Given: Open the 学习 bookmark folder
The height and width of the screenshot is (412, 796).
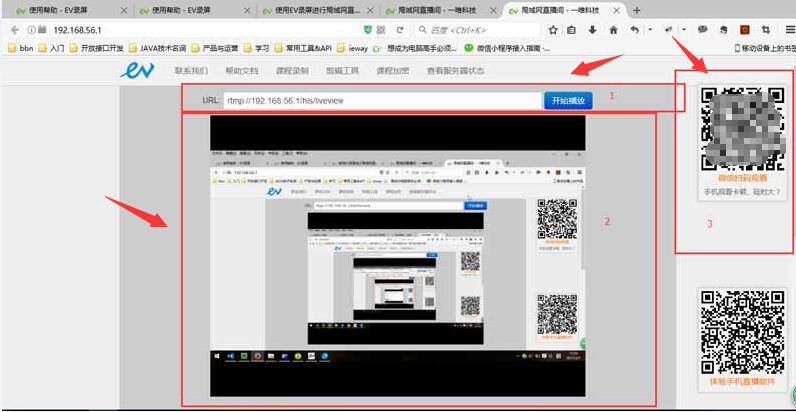Looking at the screenshot, I should tap(256, 49).
